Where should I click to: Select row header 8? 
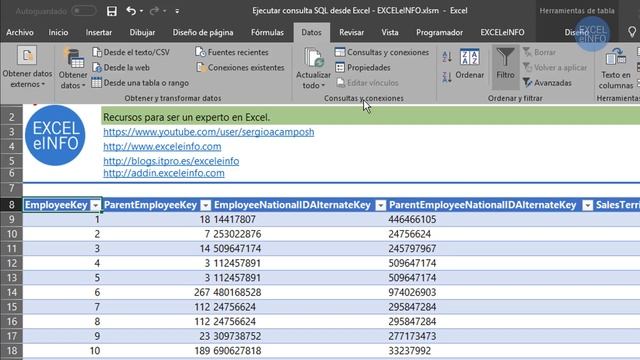coord(11,204)
